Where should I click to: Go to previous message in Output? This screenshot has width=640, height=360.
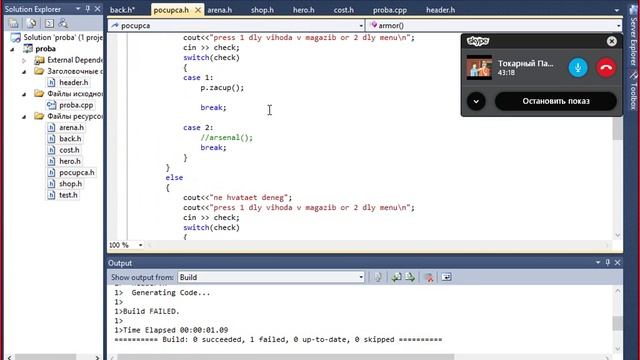tap(396, 277)
